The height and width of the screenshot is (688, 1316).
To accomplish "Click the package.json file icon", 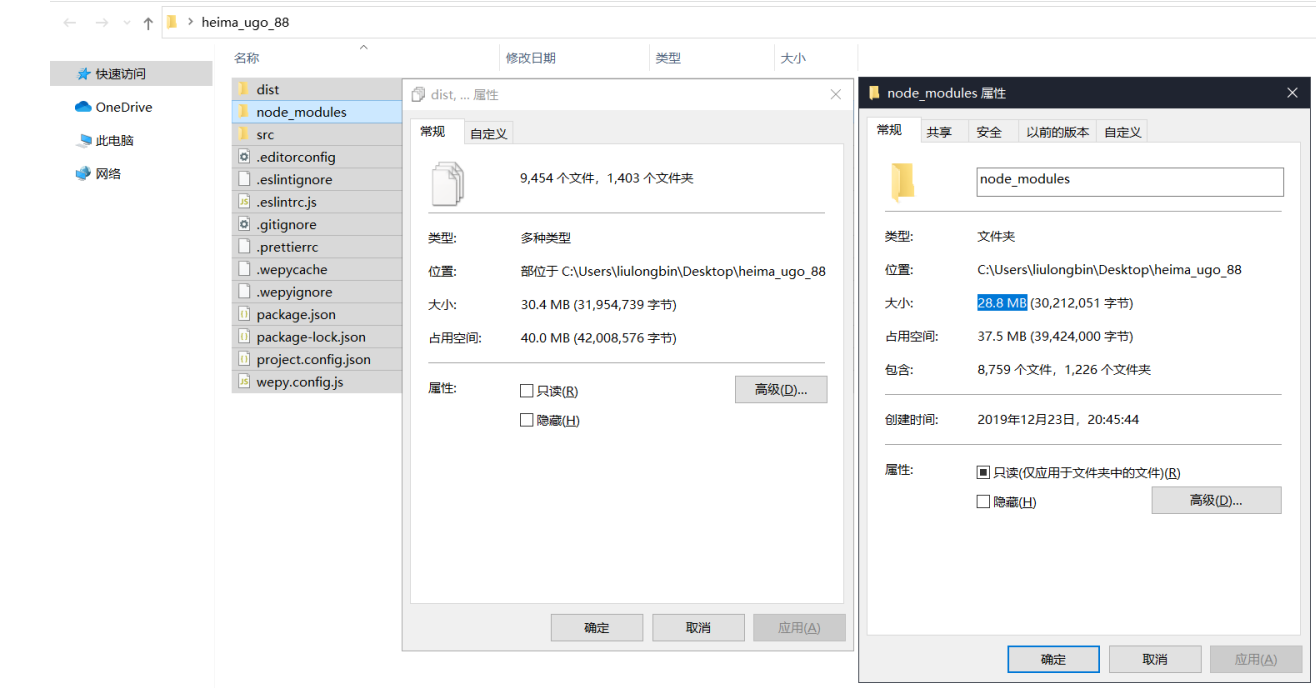I will [243, 314].
